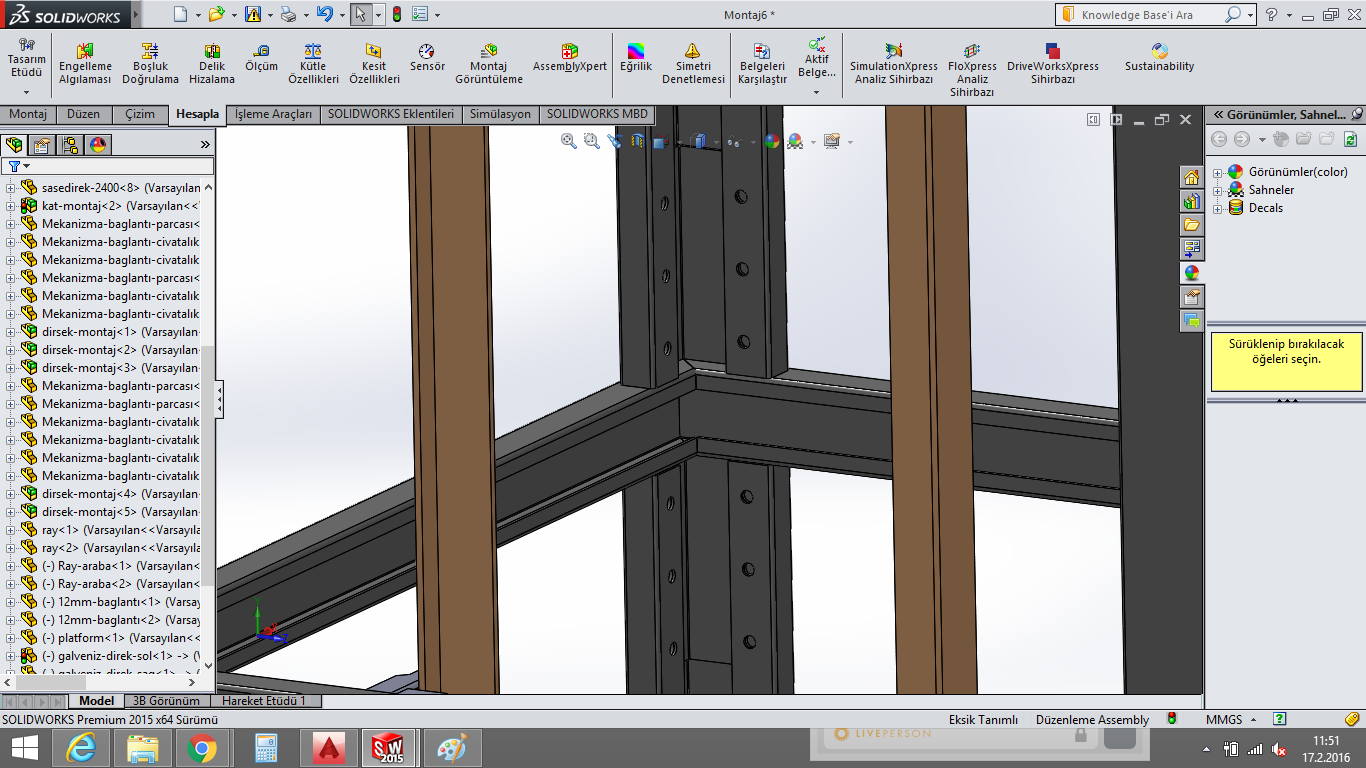Enable Eğrilik curvature display
Viewport: 1366px width, 768px height.
[x=635, y=58]
